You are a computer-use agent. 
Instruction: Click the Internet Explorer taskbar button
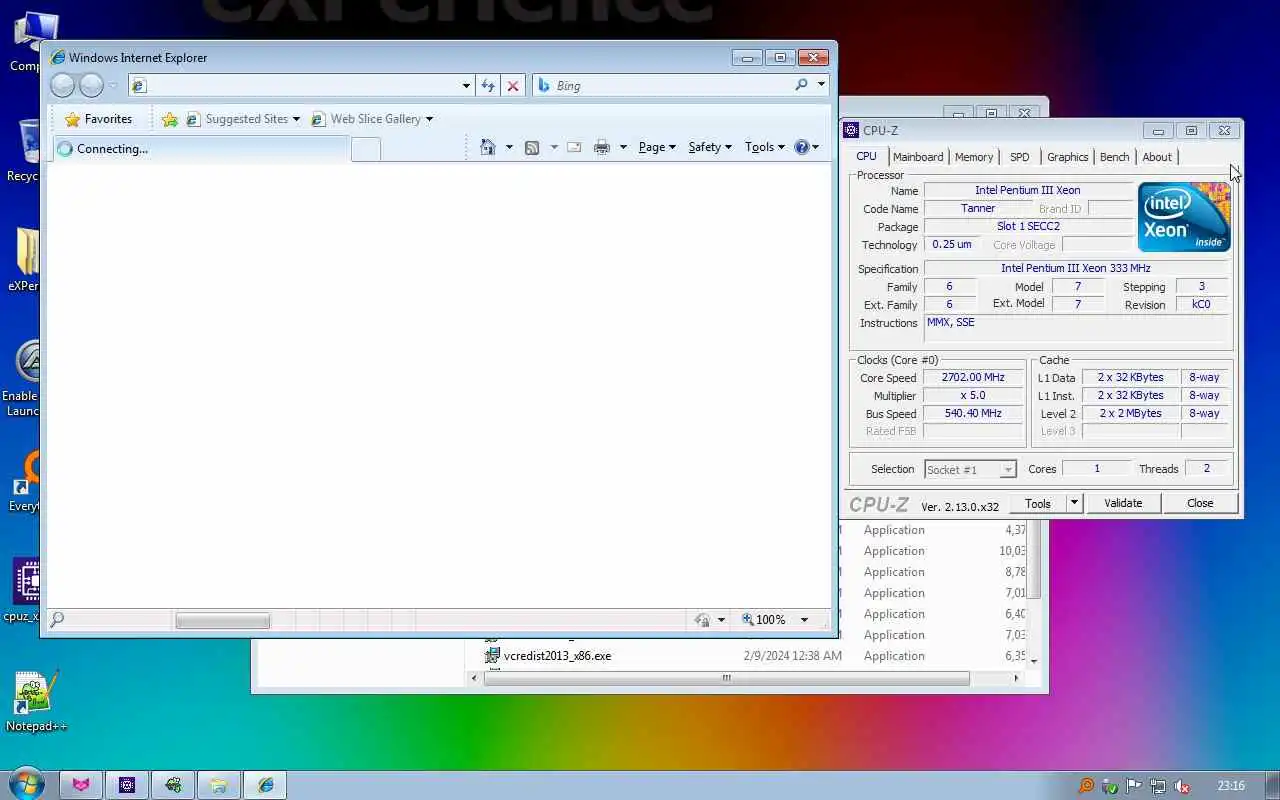(265, 785)
